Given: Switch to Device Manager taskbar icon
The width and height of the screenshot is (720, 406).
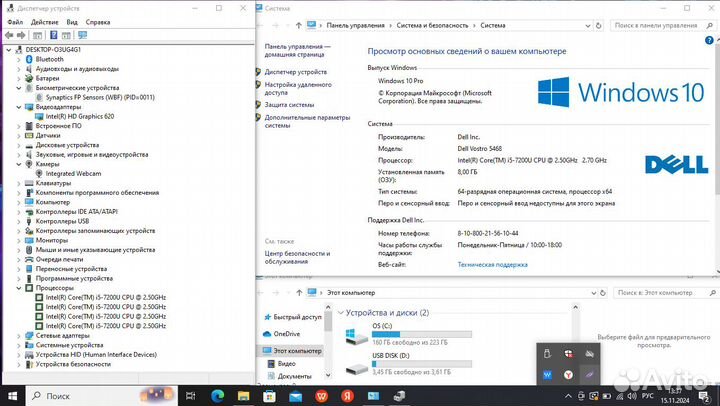Looking at the screenshot, I should [x=399, y=395].
